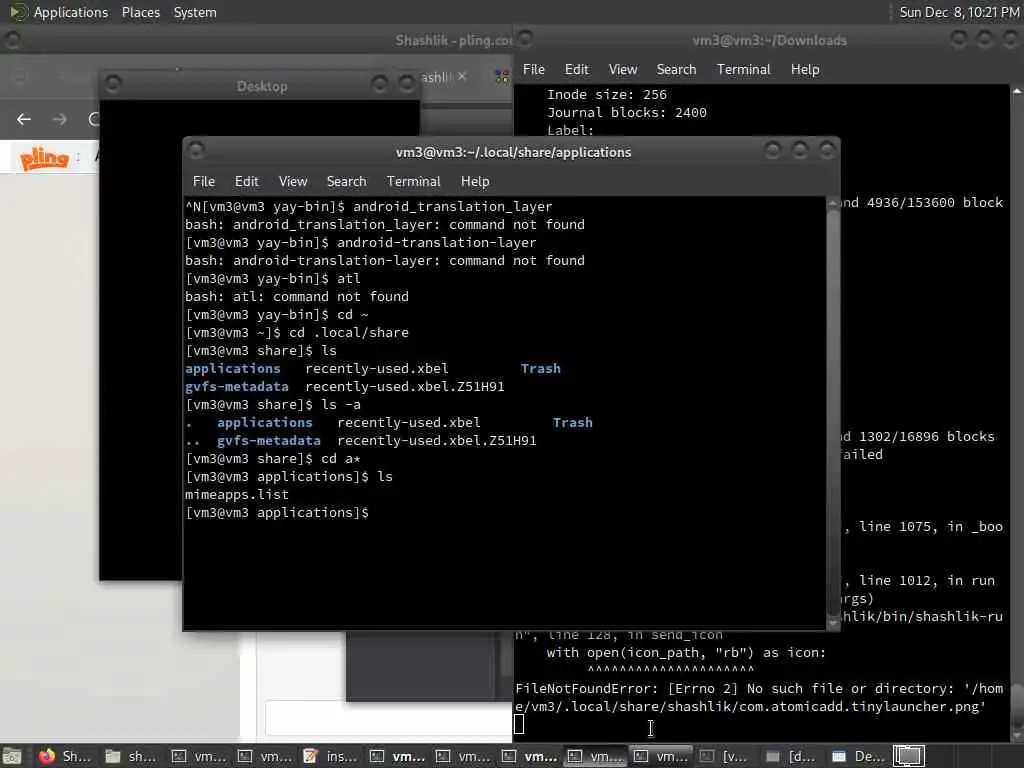Click the distro logo icon beside Applications
The image size is (1024, 768).
tap(18, 12)
